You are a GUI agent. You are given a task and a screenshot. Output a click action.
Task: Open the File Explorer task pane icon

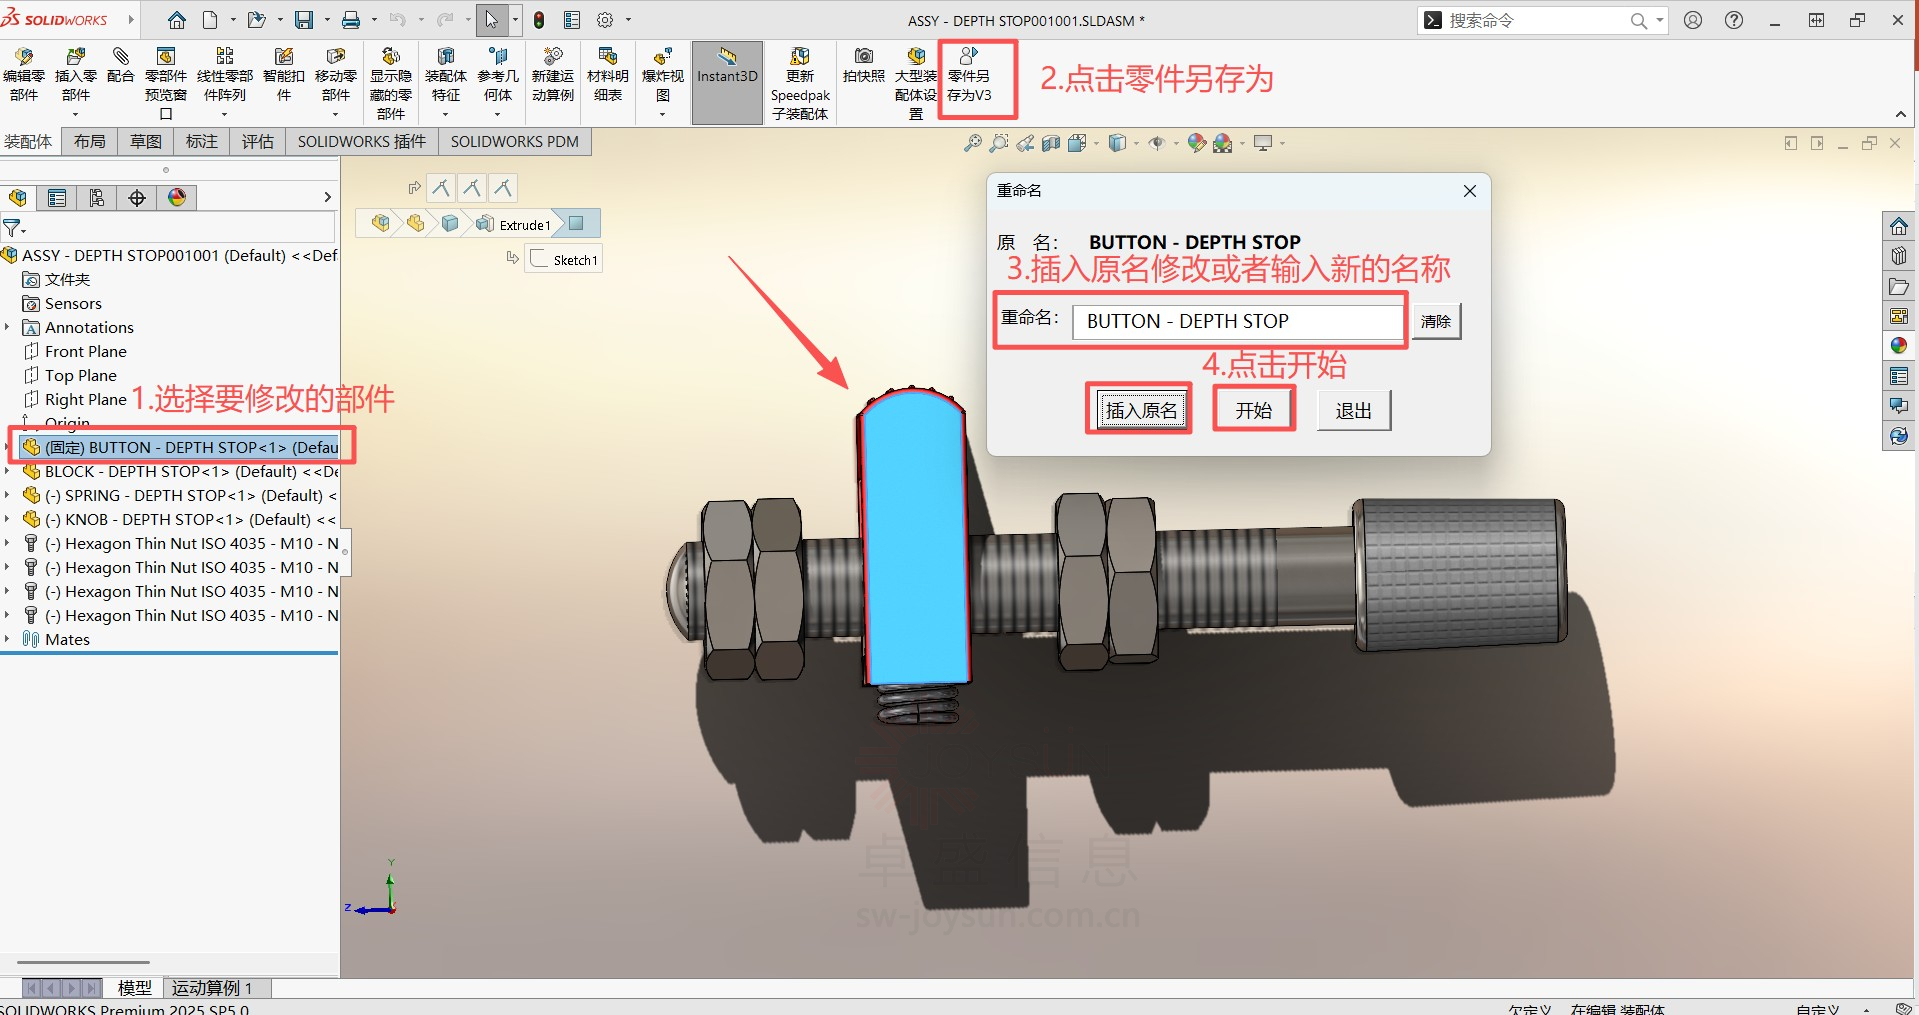[1899, 286]
